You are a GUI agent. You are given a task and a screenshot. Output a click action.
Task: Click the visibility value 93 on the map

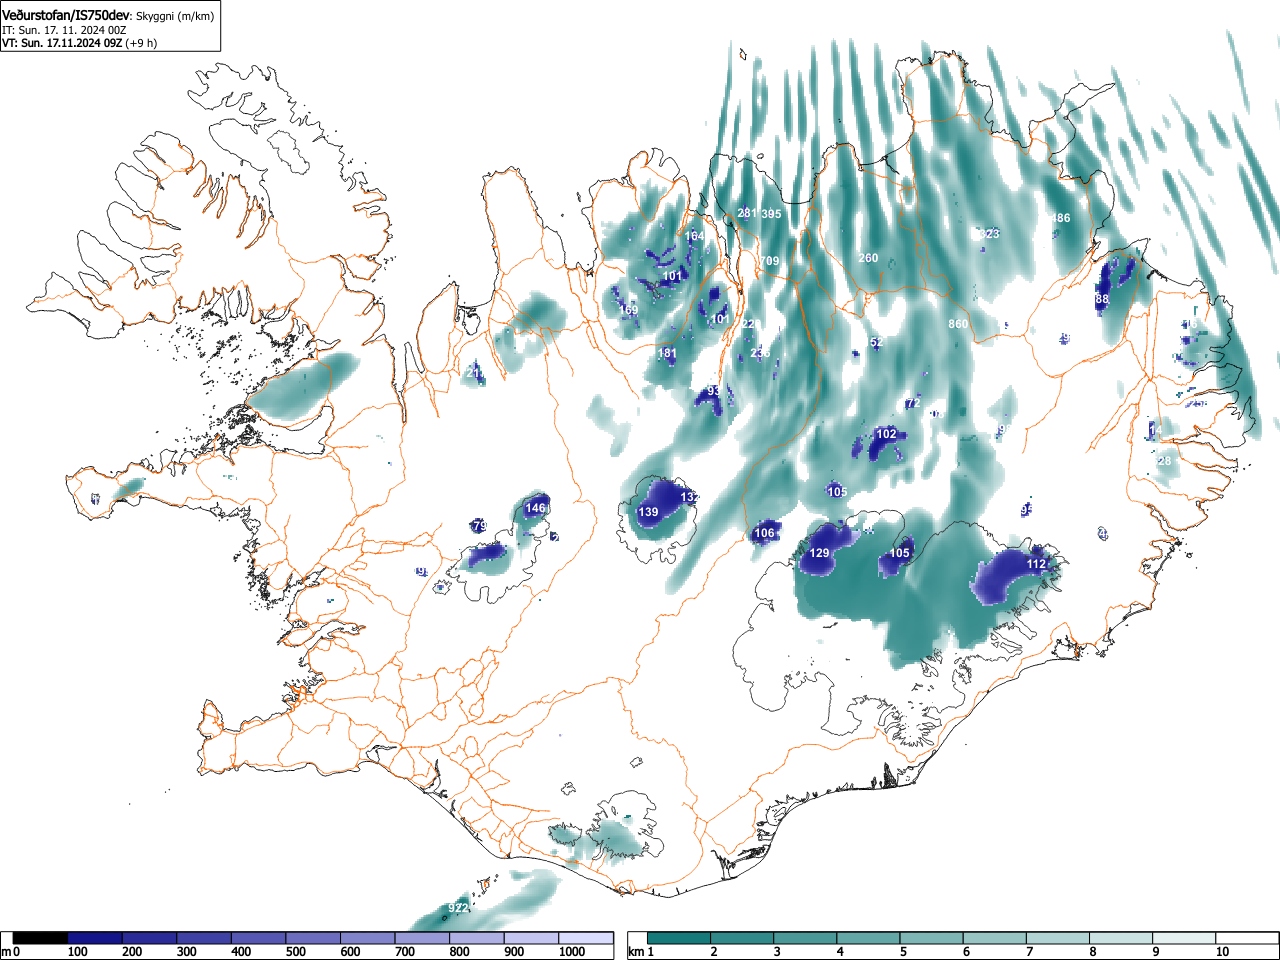(x=714, y=391)
